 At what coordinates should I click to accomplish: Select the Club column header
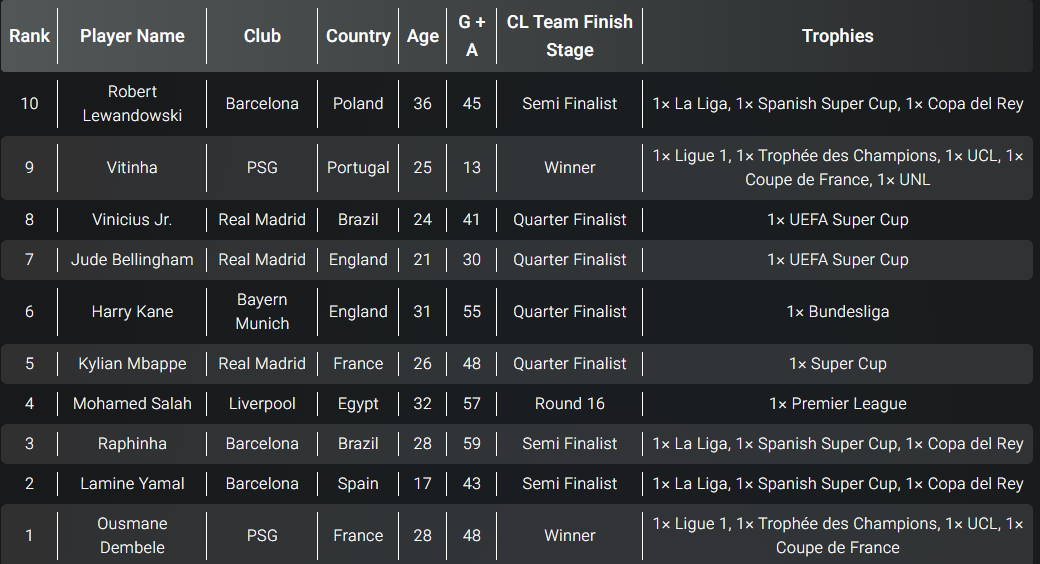coord(262,36)
